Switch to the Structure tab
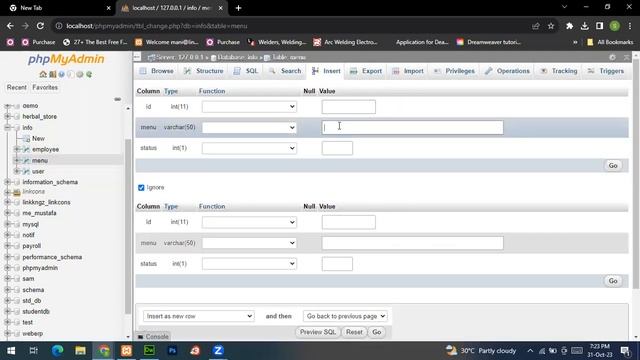Image resolution: width=640 pixels, height=360 pixels. [203, 71]
